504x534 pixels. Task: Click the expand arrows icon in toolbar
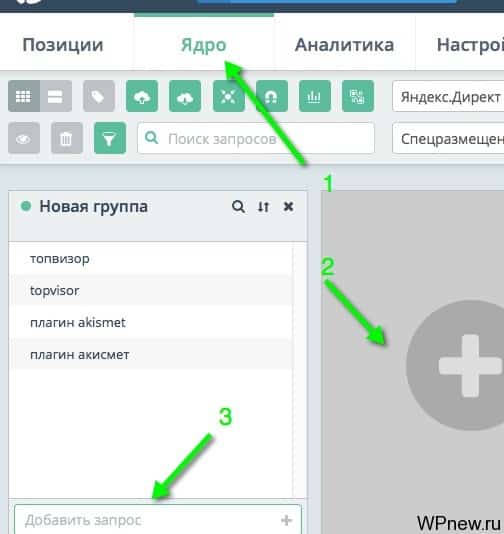point(229,96)
